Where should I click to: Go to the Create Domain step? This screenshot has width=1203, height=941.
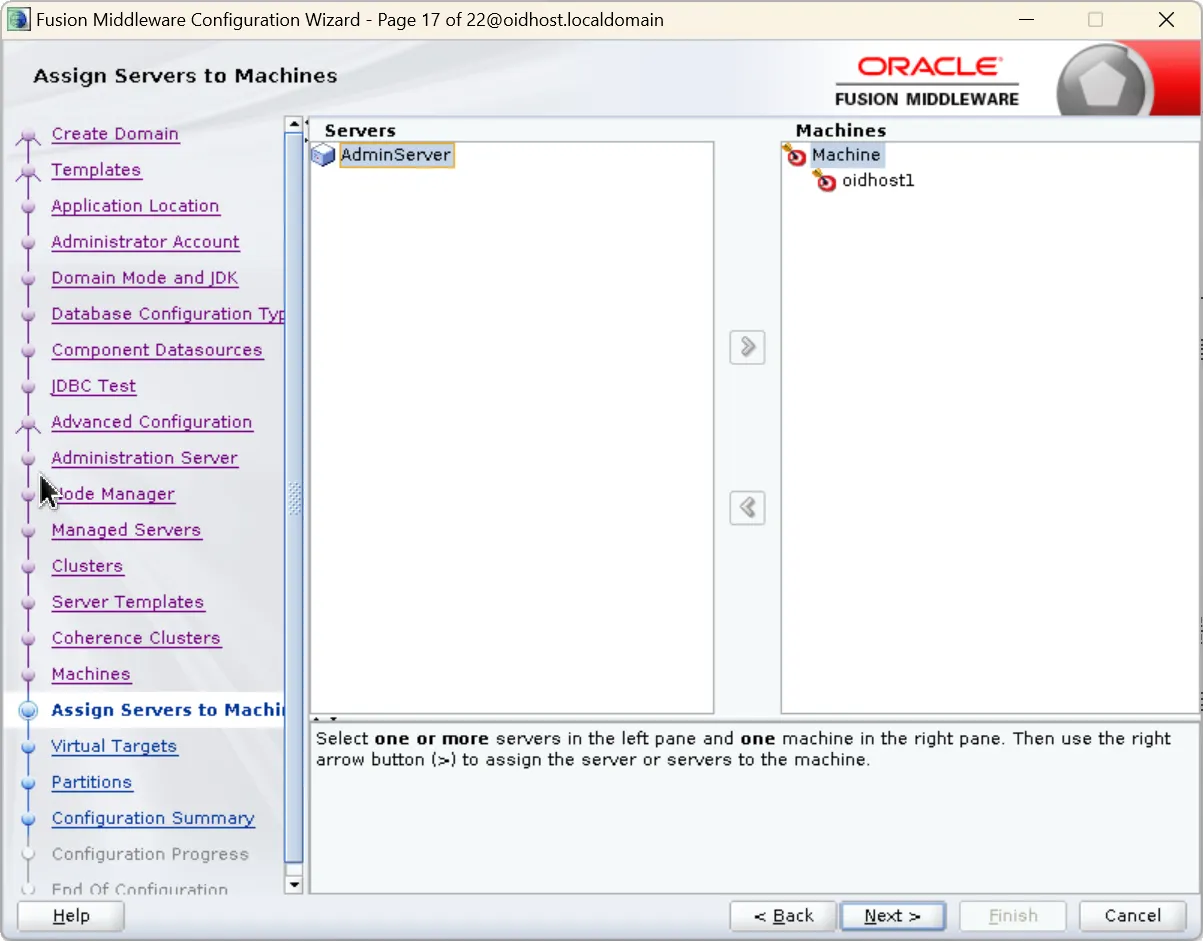[x=115, y=134]
